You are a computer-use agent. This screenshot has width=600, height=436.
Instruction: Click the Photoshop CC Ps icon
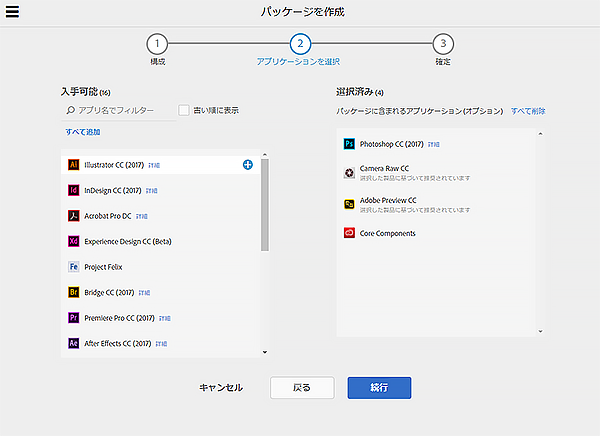(x=349, y=144)
